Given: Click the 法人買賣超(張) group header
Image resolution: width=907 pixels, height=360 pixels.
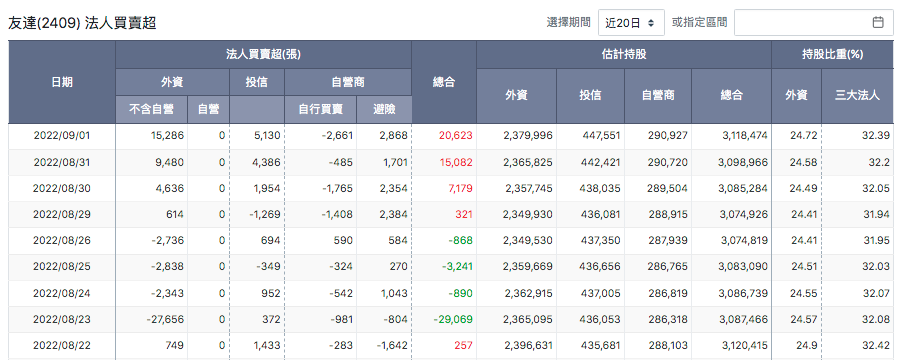Looking at the screenshot, I should pyautogui.click(x=263, y=54).
